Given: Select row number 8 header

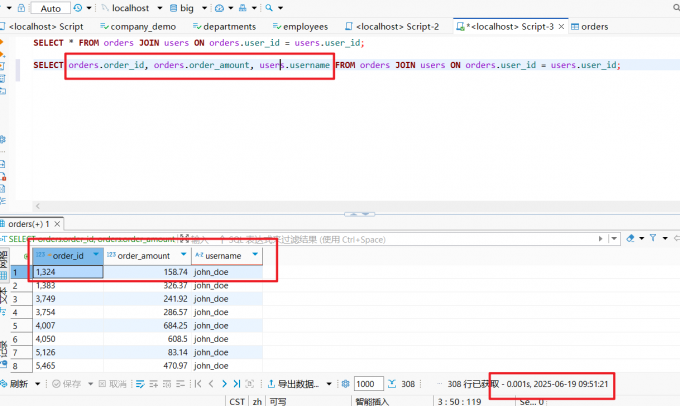Looking at the screenshot, I should point(21,366).
